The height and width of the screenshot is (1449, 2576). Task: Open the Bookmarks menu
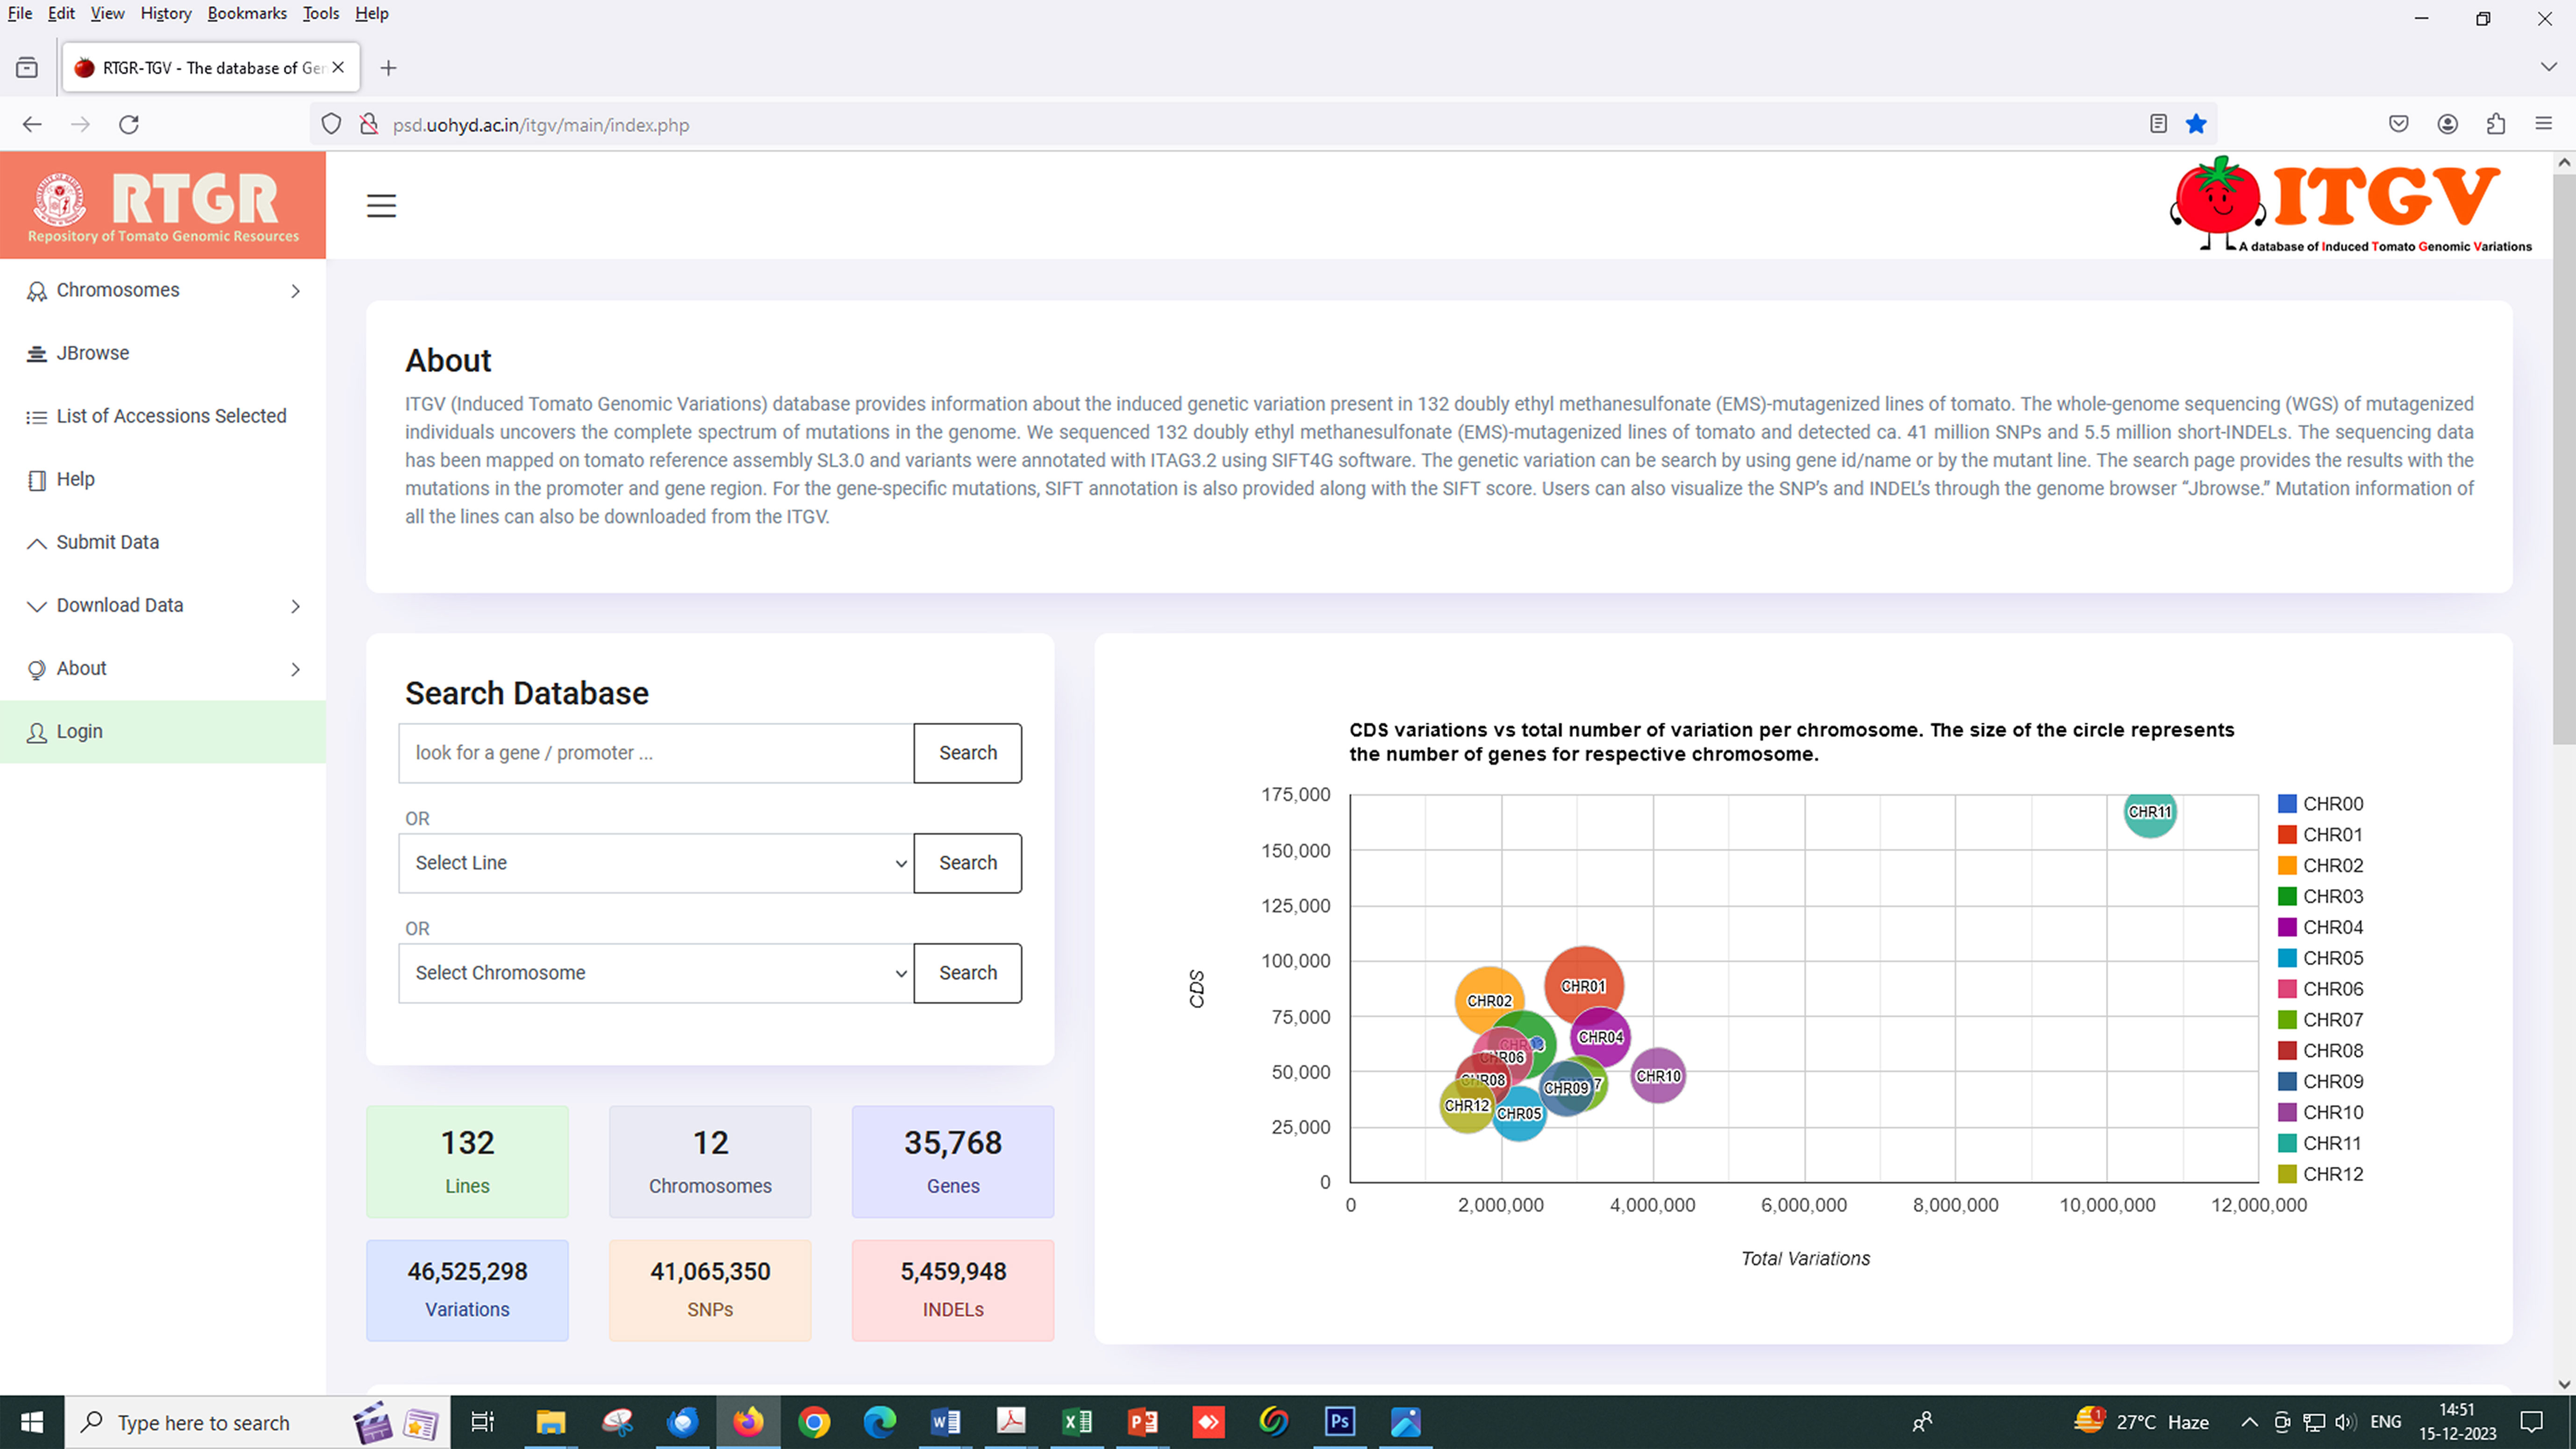click(247, 13)
